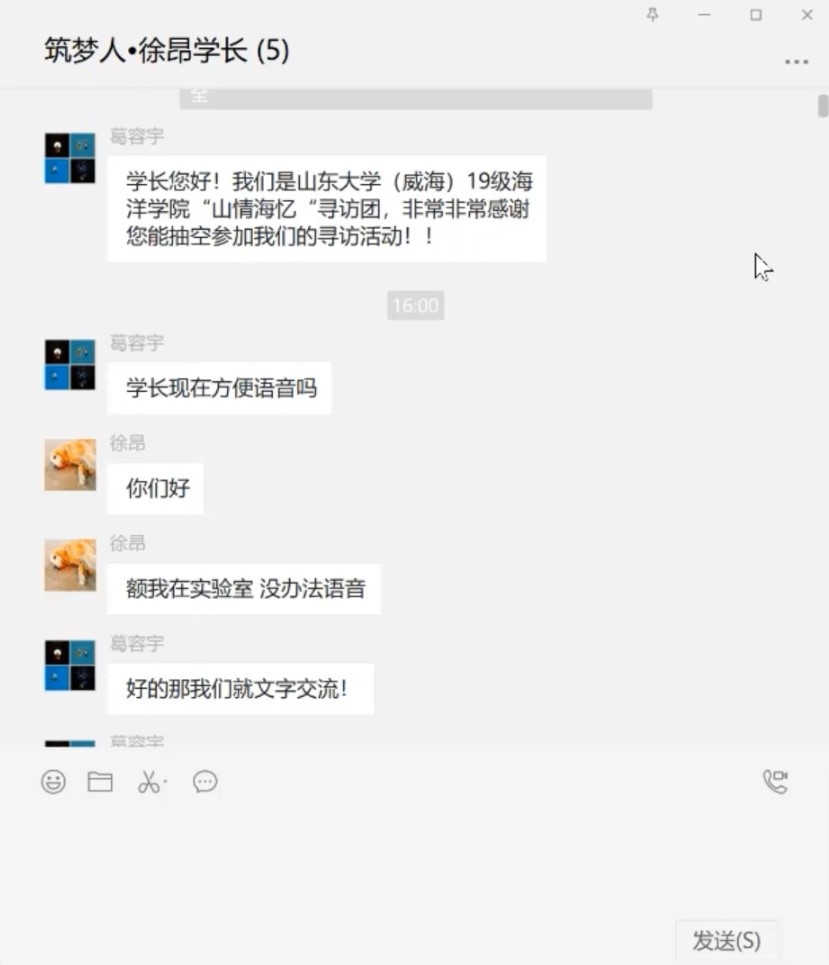Start a voice or video call
This screenshot has width=829, height=965.
coord(775,782)
